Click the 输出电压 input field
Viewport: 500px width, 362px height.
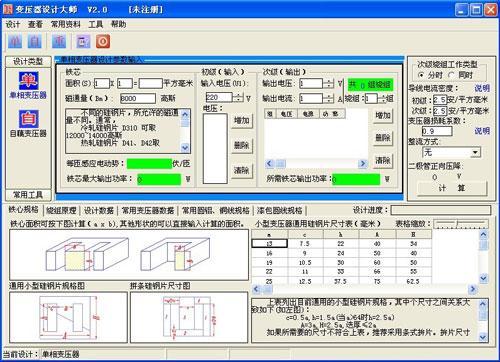[311, 83]
